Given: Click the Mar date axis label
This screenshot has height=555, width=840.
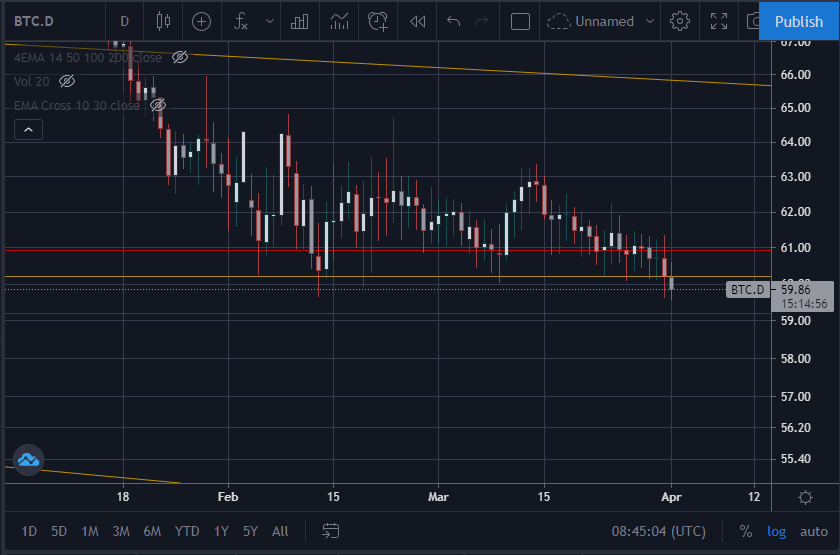Looking at the screenshot, I should click(x=438, y=497).
